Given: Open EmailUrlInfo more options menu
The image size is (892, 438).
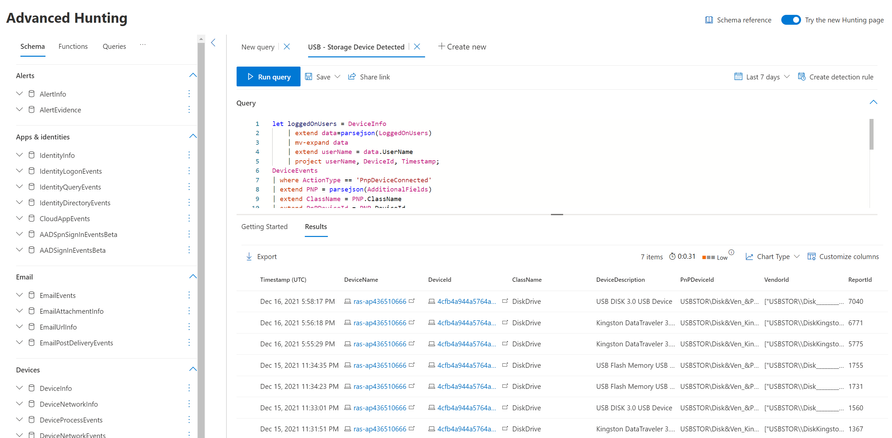Looking at the screenshot, I should click(189, 327).
